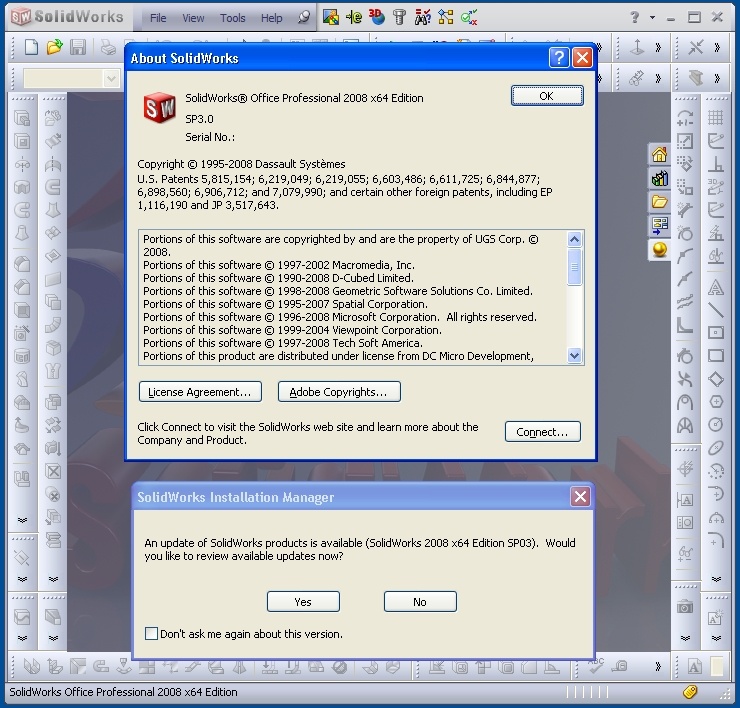740x708 pixels.
Task: Click the Print icon in toolbar
Action: tap(108, 47)
